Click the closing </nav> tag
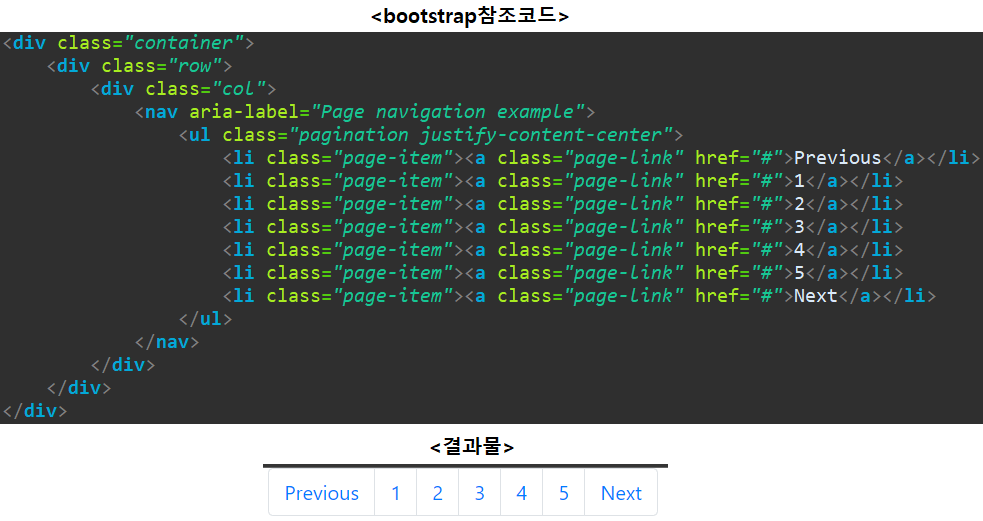The height and width of the screenshot is (521, 983). (x=167, y=342)
